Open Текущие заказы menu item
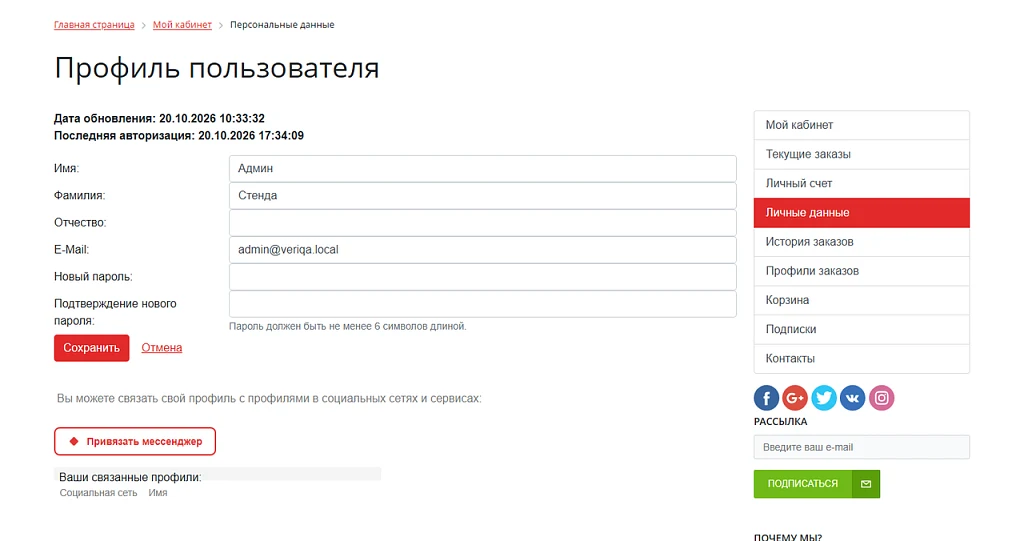The height and width of the screenshot is (541, 1024). pyautogui.click(x=861, y=154)
